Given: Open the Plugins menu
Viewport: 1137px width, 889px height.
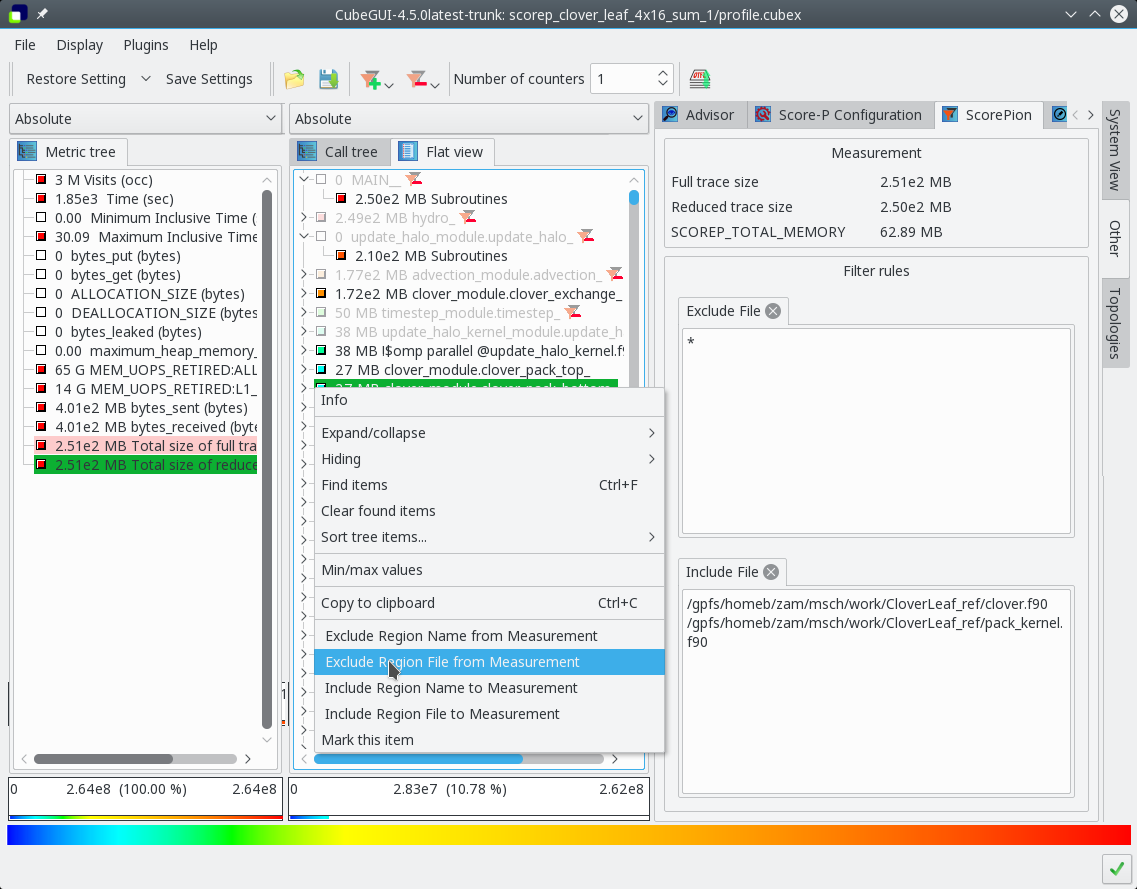Looking at the screenshot, I should coord(146,45).
